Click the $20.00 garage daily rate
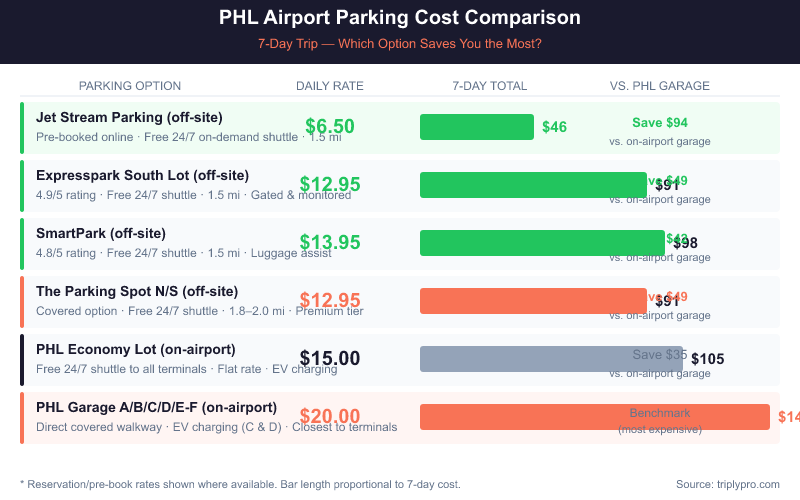The width and height of the screenshot is (800, 500). [330, 417]
